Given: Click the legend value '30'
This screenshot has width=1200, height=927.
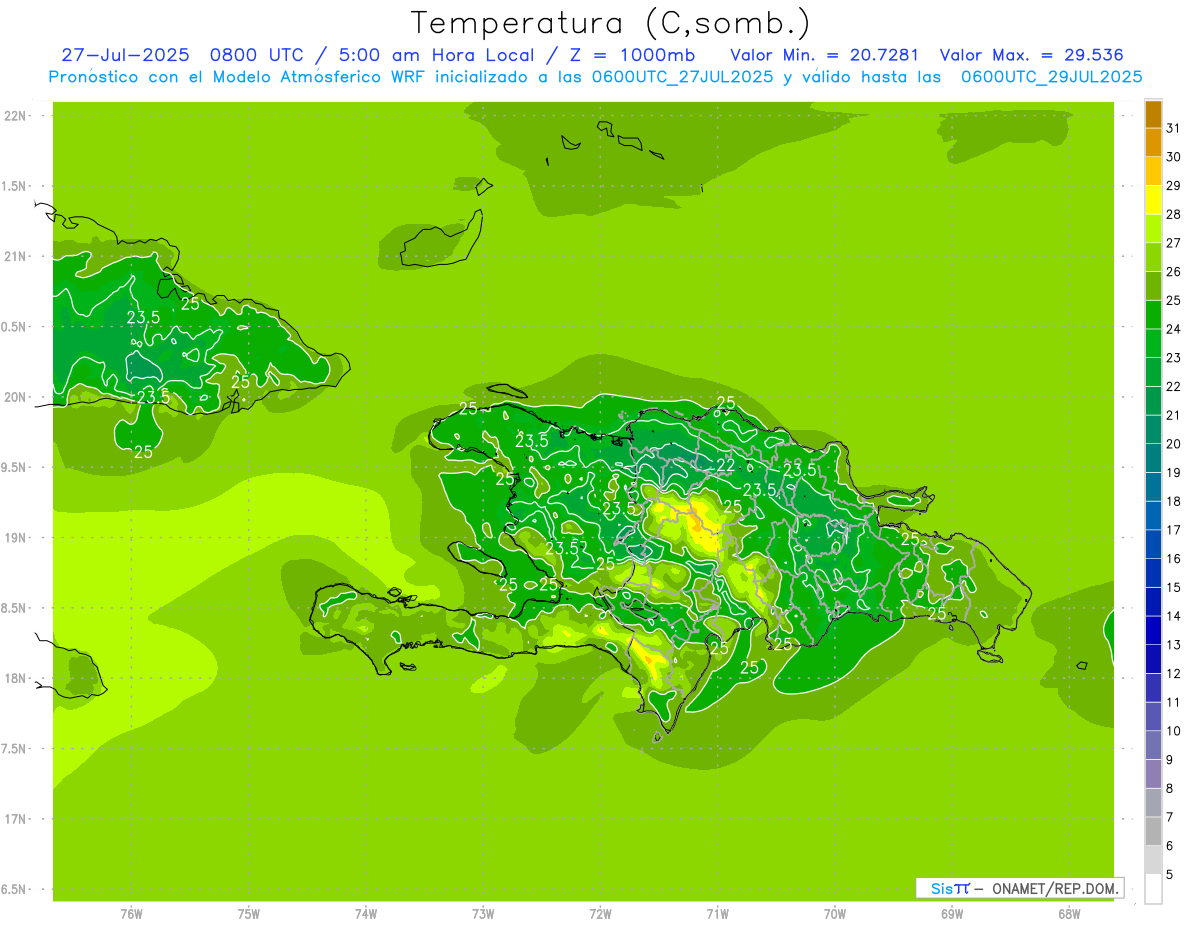Looking at the screenshot, I should point(1173,157).
